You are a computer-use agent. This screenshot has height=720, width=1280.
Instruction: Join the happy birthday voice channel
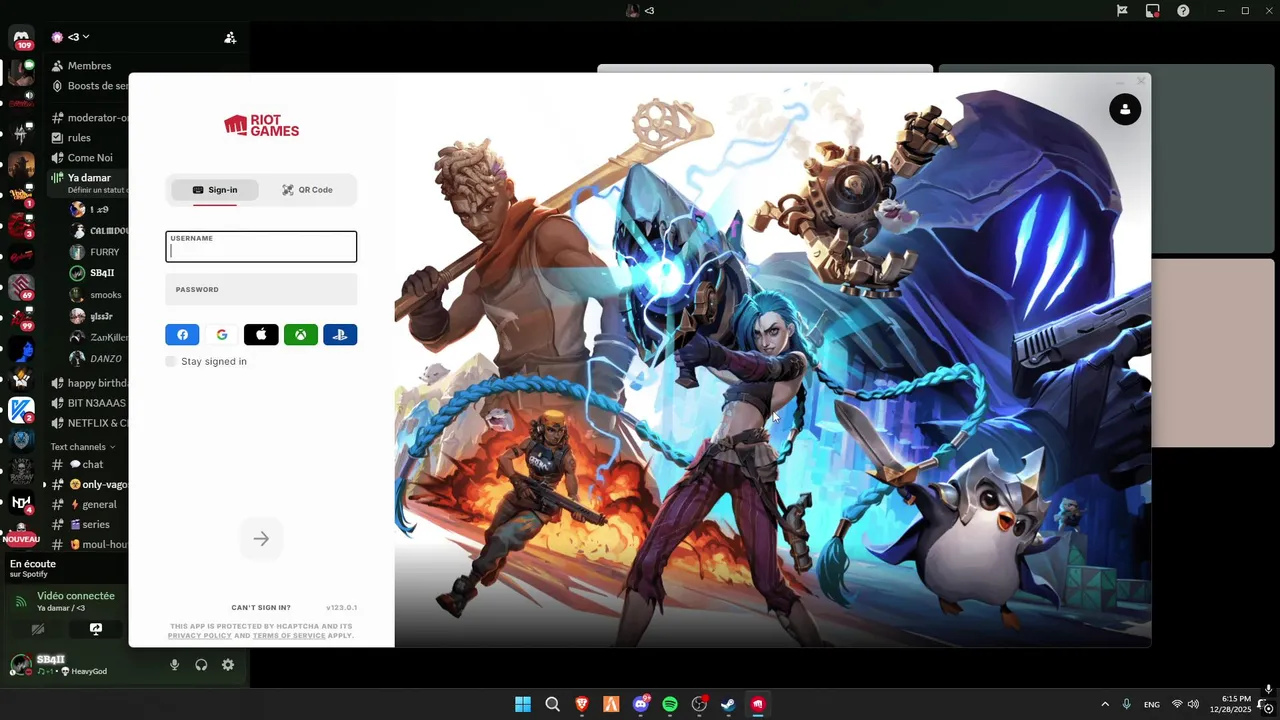click(x=88, y=383)
